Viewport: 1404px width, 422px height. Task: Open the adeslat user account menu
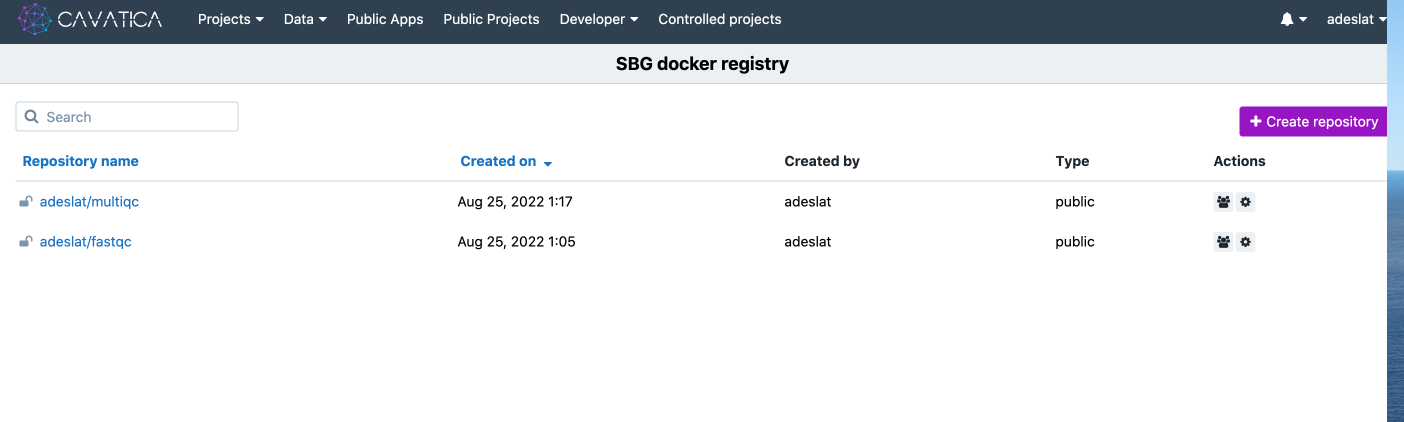(1355, 19)
